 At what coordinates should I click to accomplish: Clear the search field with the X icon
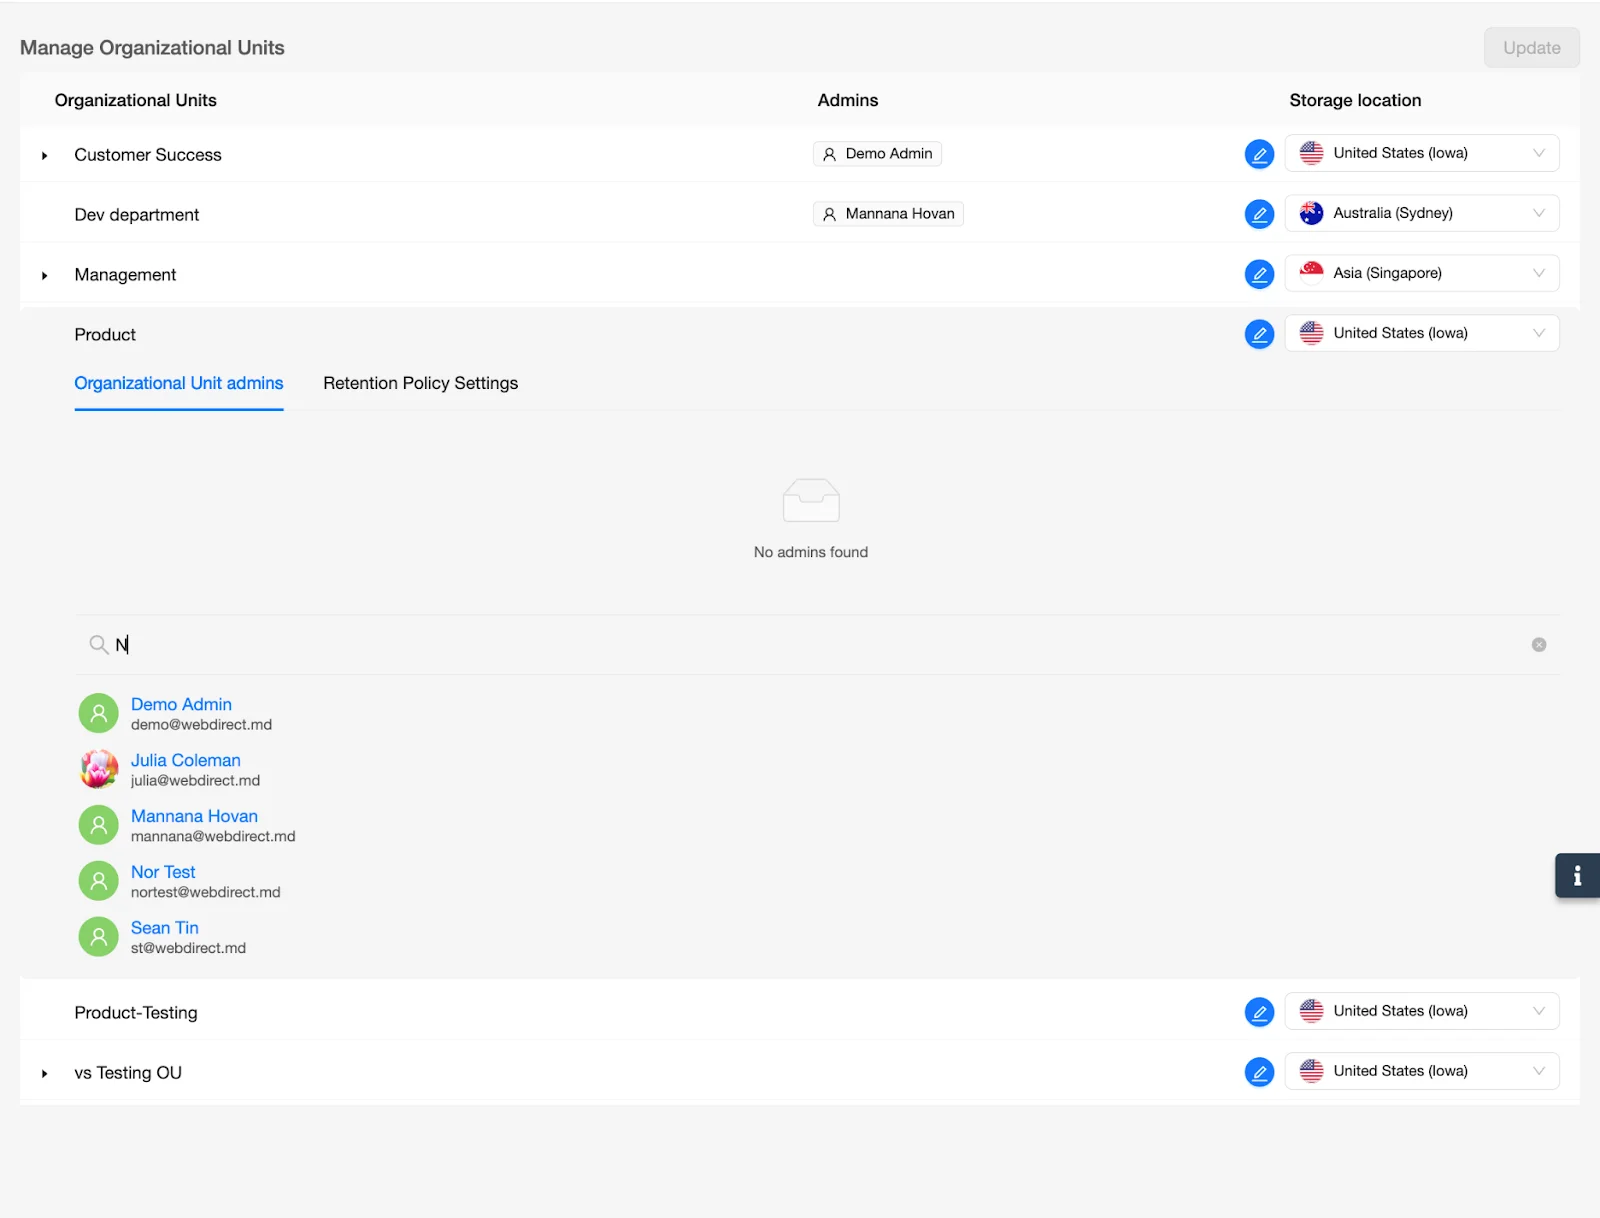[1537, 644]
